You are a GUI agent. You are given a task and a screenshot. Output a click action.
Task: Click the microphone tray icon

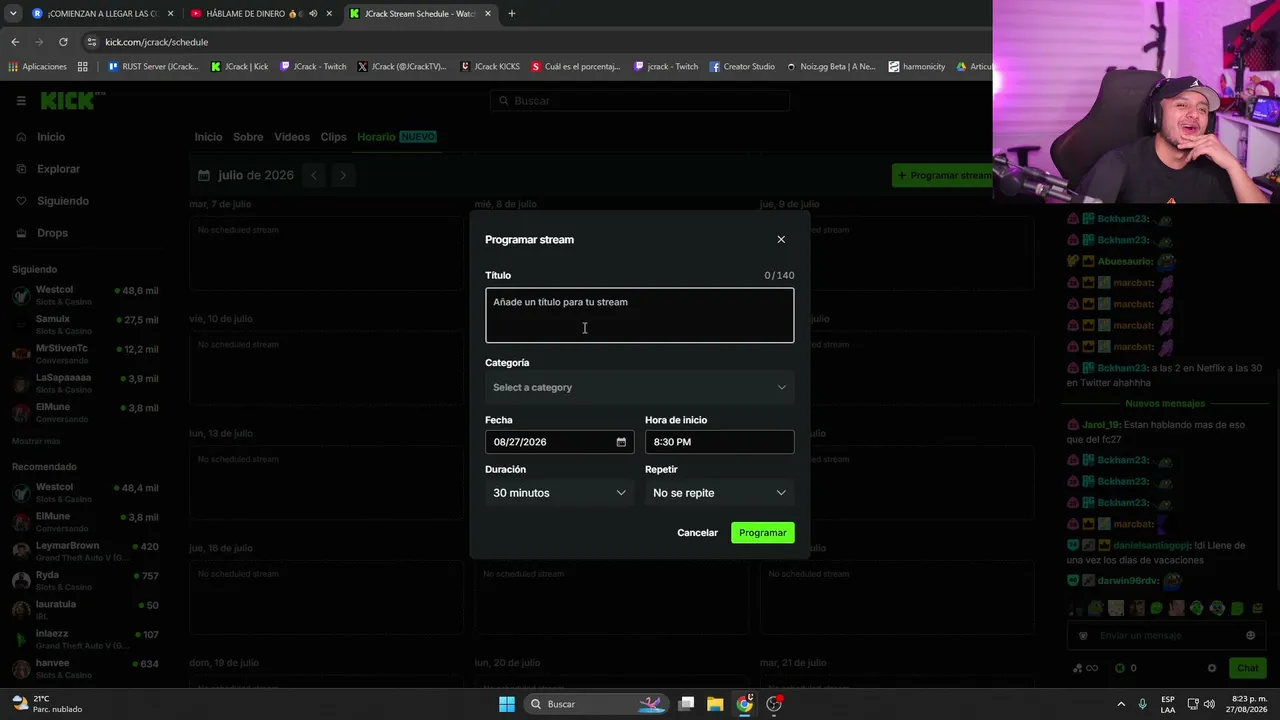tap(1143, 704)
